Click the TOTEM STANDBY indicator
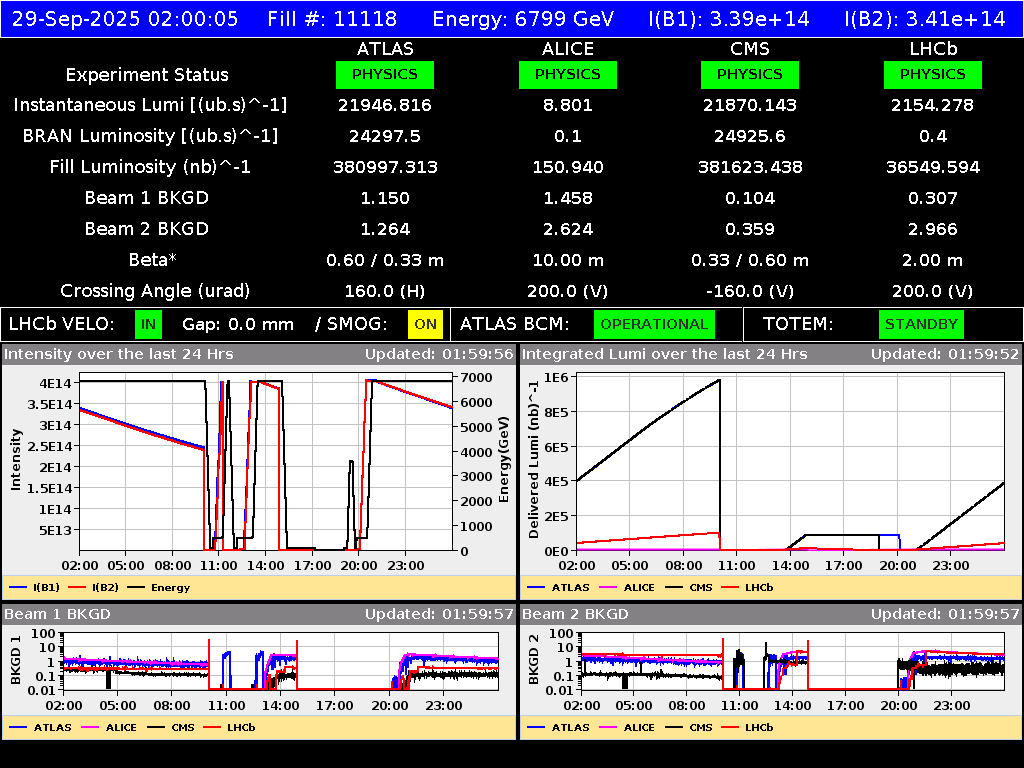This screenshot has width=1024, height=768. coord(921,324)
